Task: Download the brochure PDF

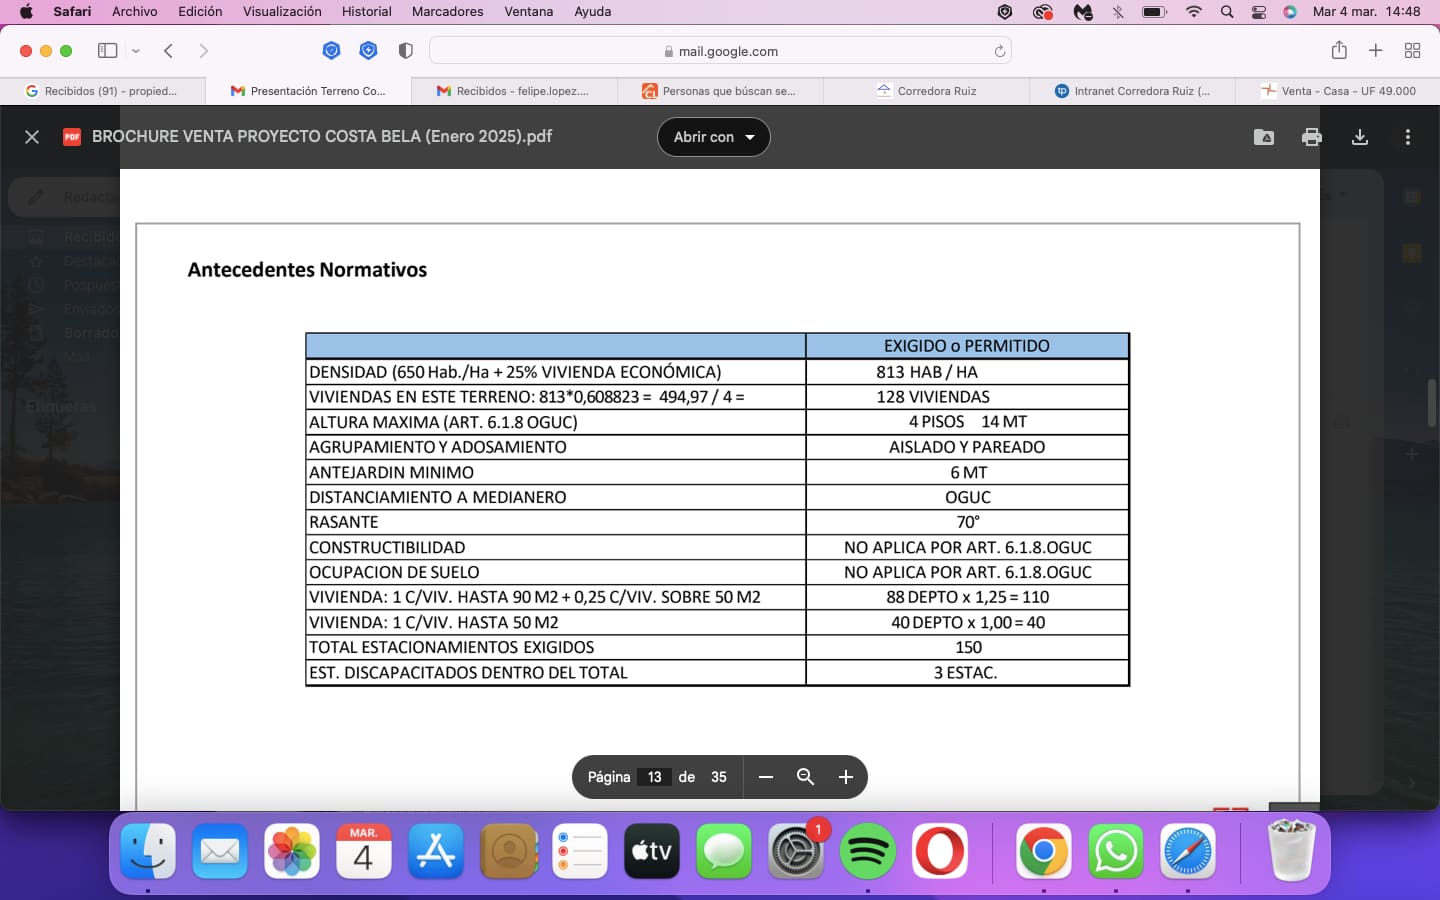Action: [x=1360, y=137]
